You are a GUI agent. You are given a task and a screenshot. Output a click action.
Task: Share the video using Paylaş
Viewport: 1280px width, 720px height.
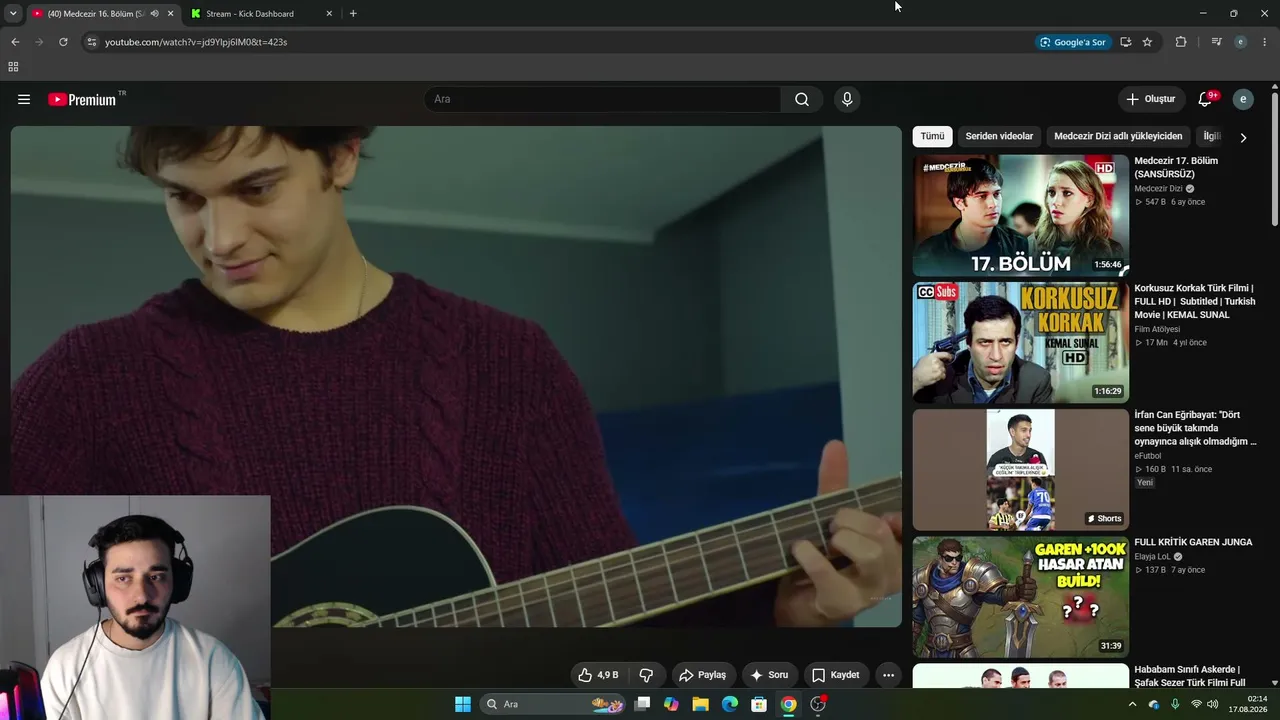tap(702, 675)
